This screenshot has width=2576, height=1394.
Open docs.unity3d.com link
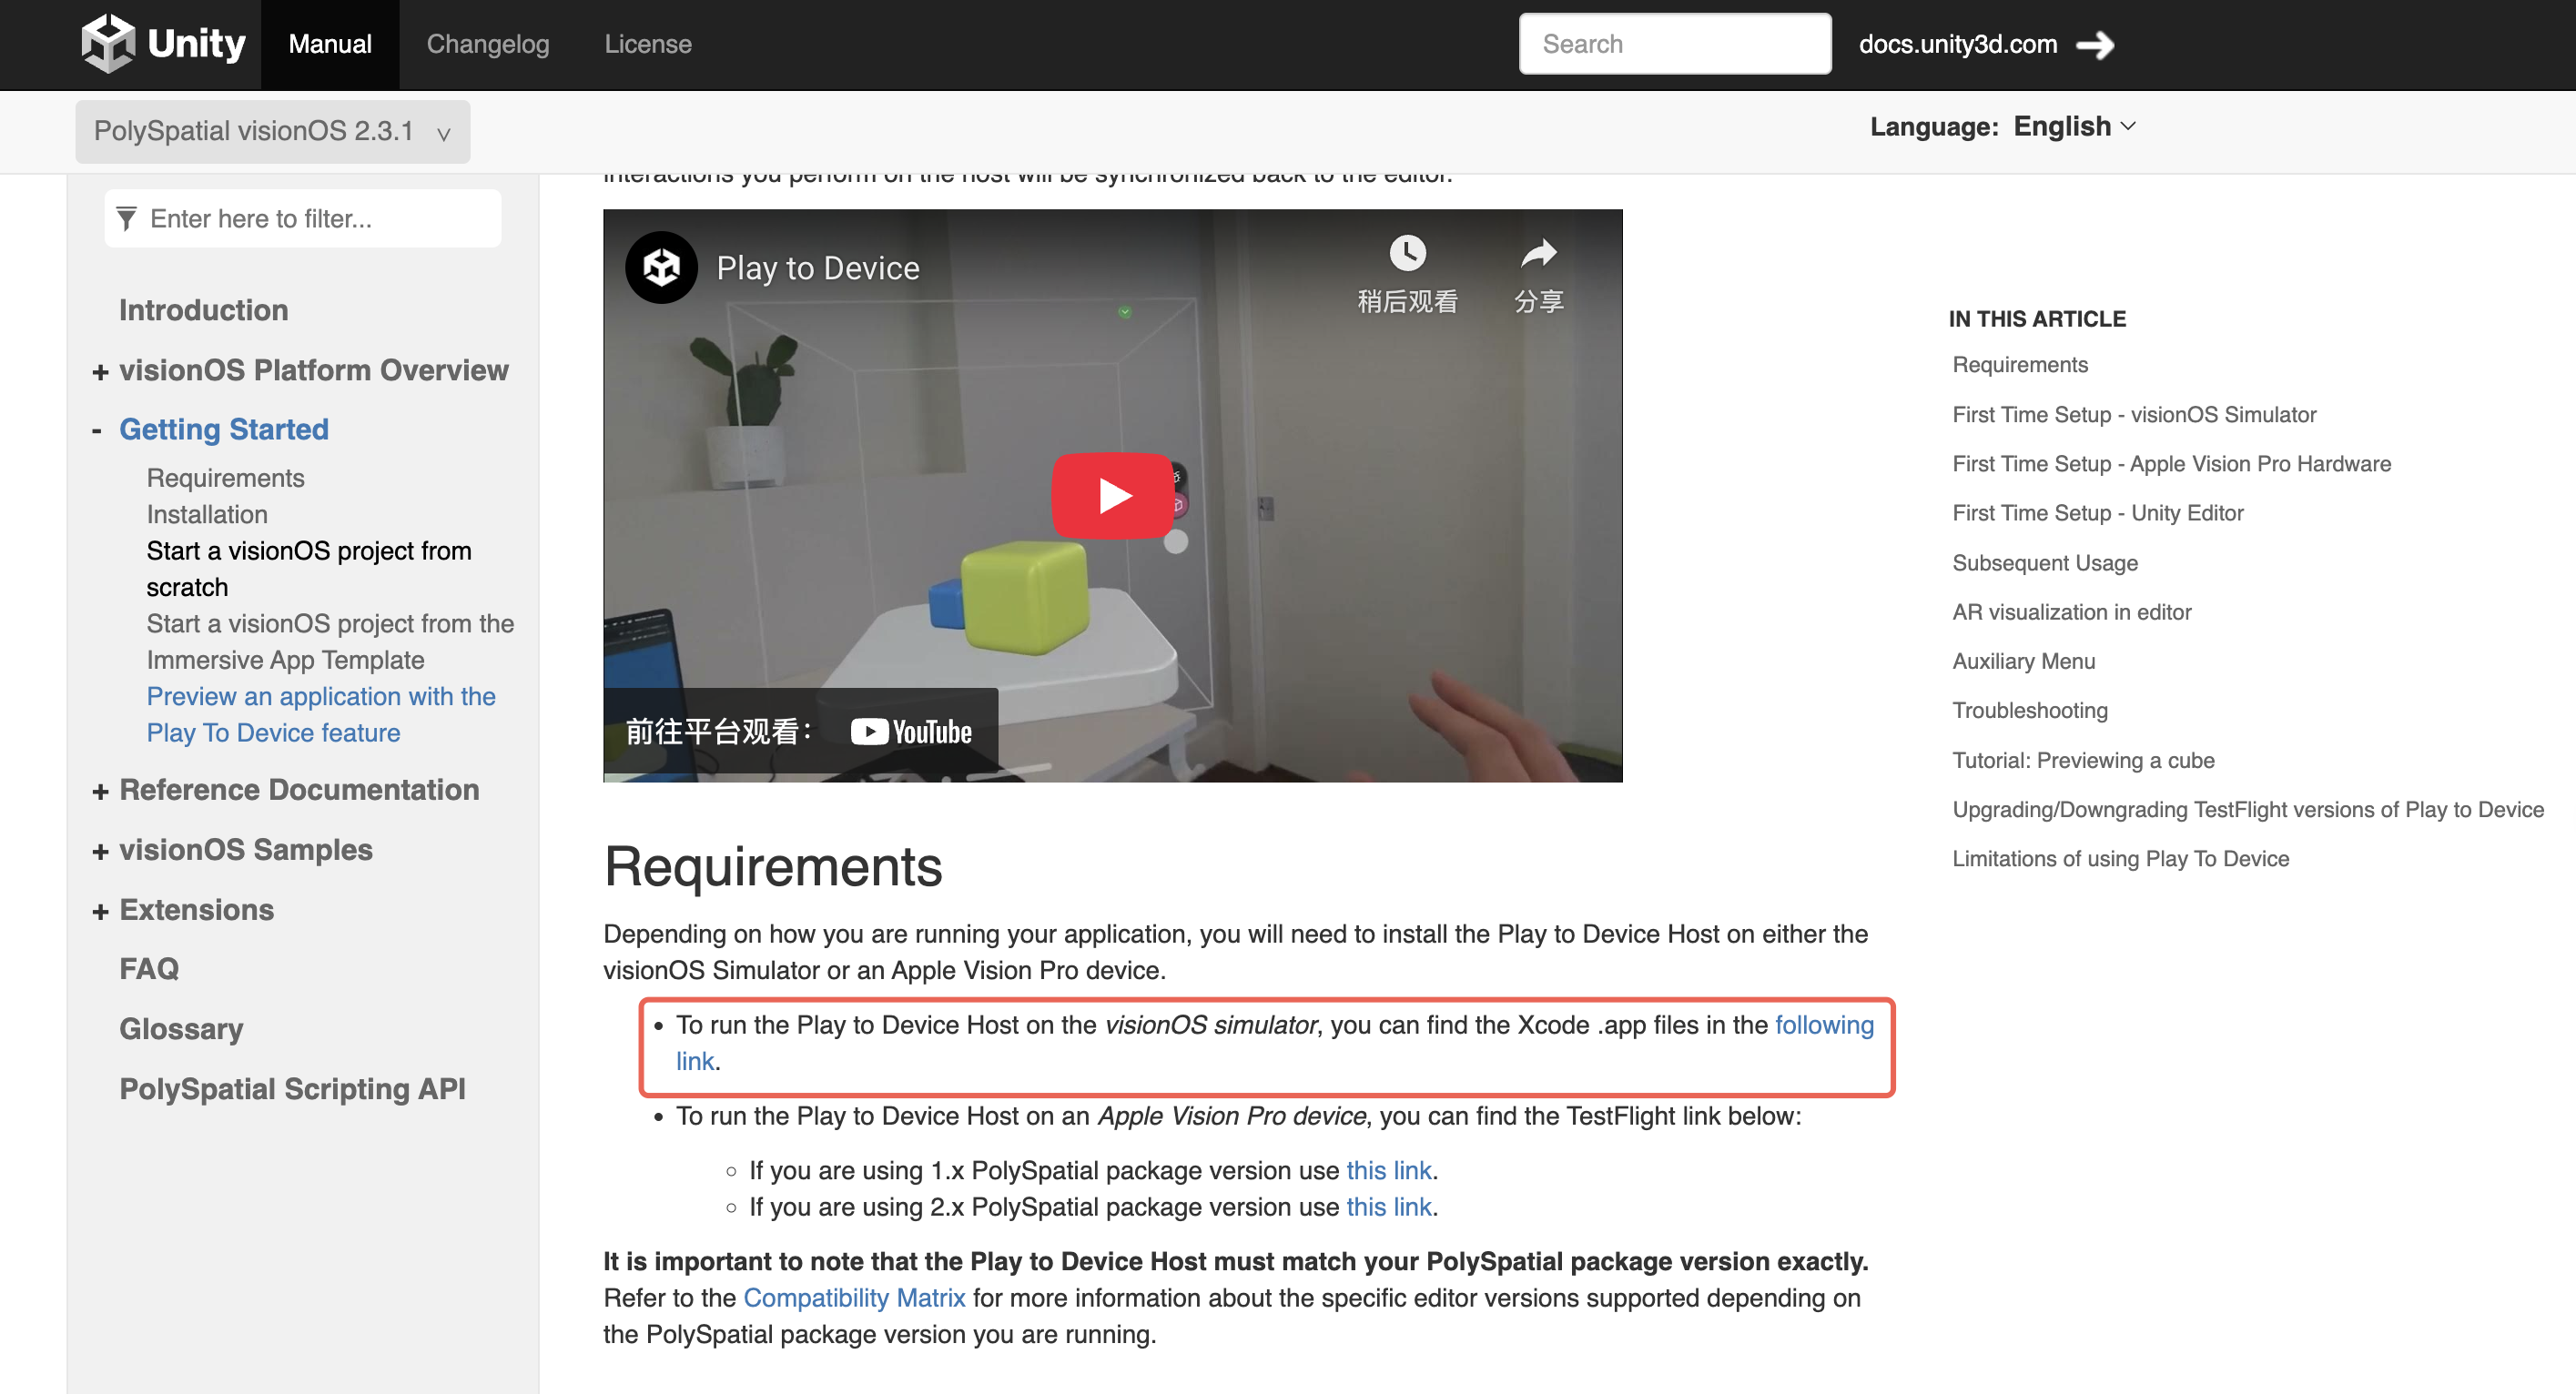pos(1958,44)
